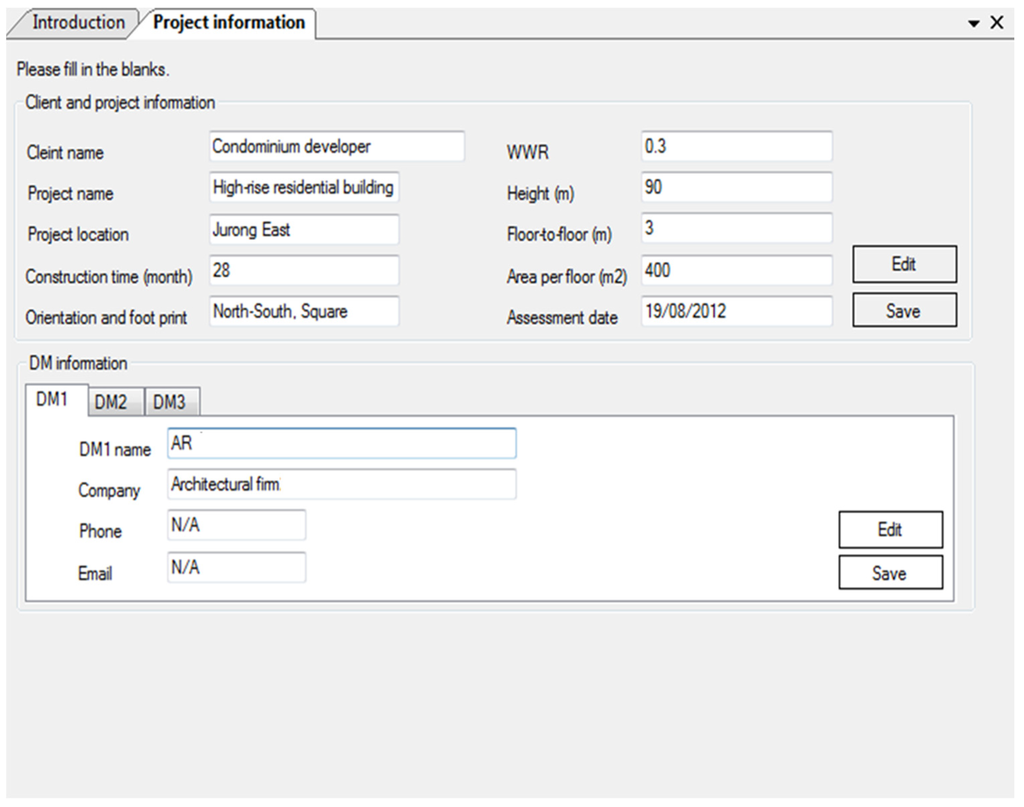Close the panel with the X icon
The height and width of the screenshot is (807, 1024).
pyautogui.click(x=996, y=23)
